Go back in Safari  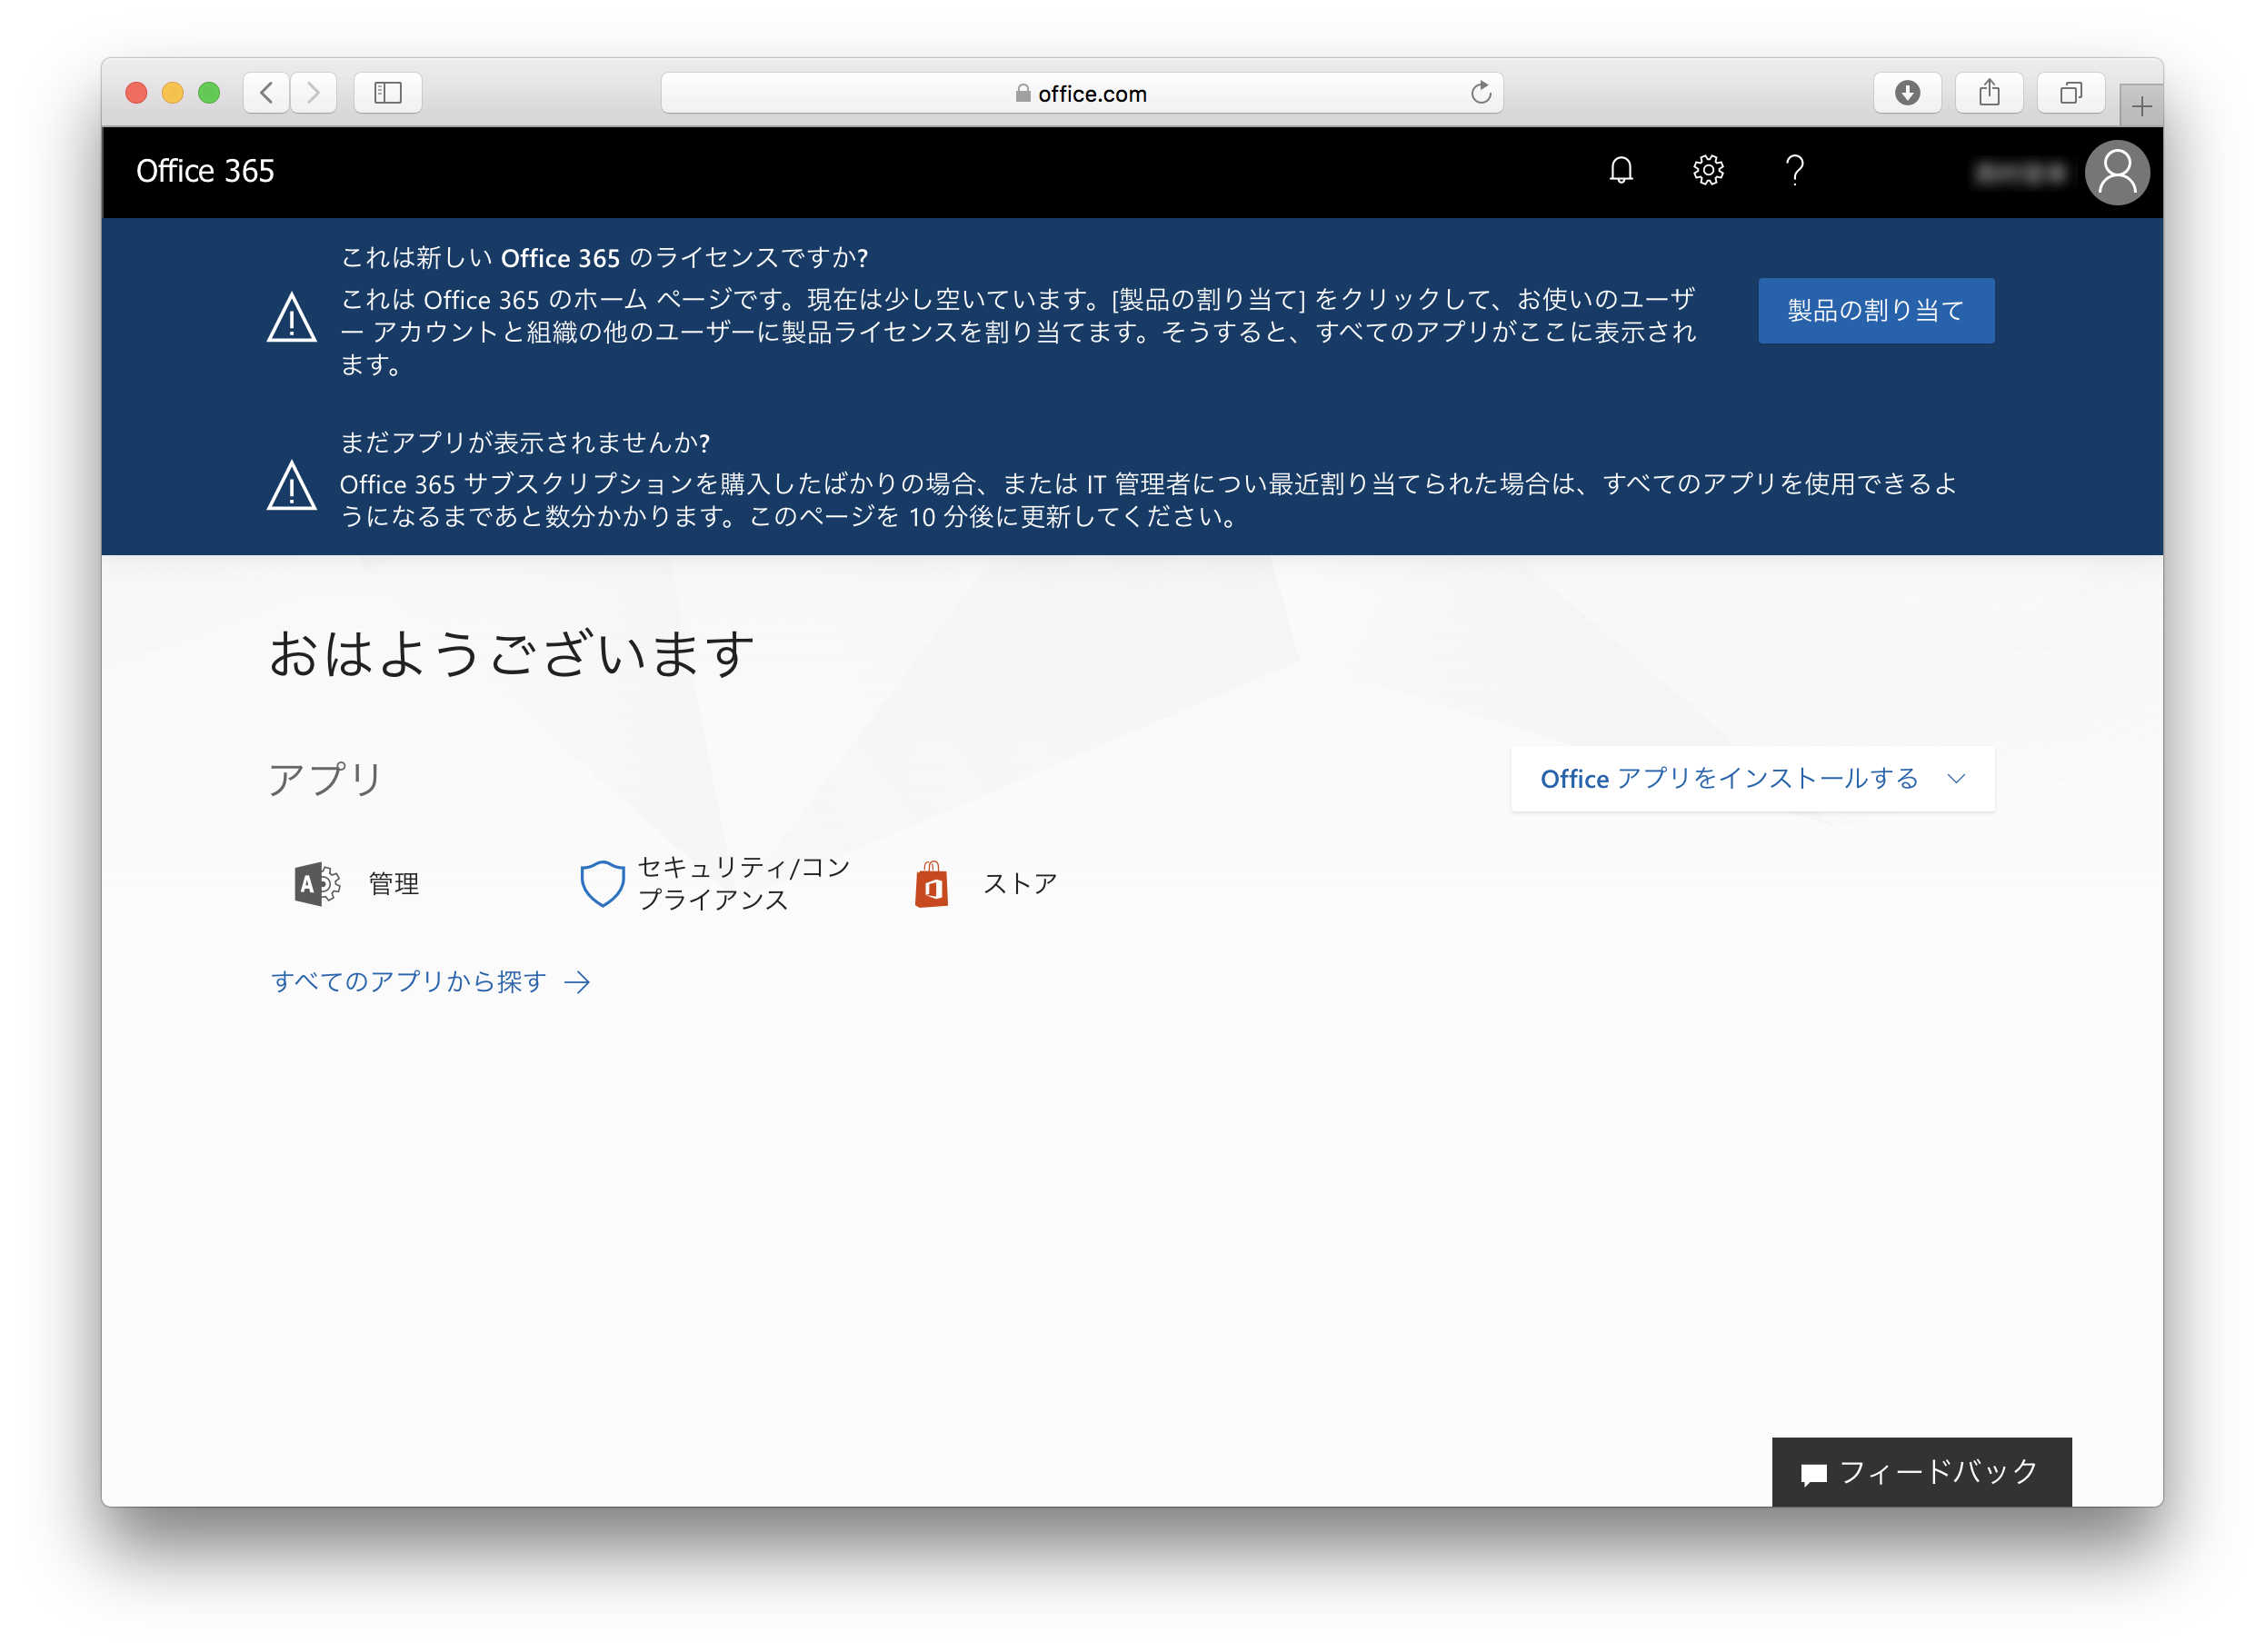coord(266,93)
